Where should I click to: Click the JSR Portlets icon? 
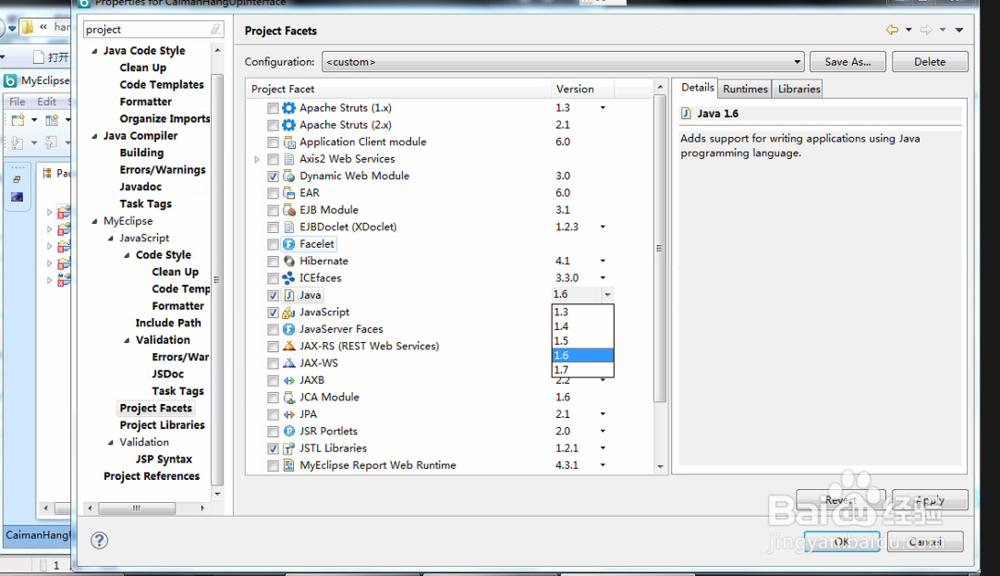[289, 431]
